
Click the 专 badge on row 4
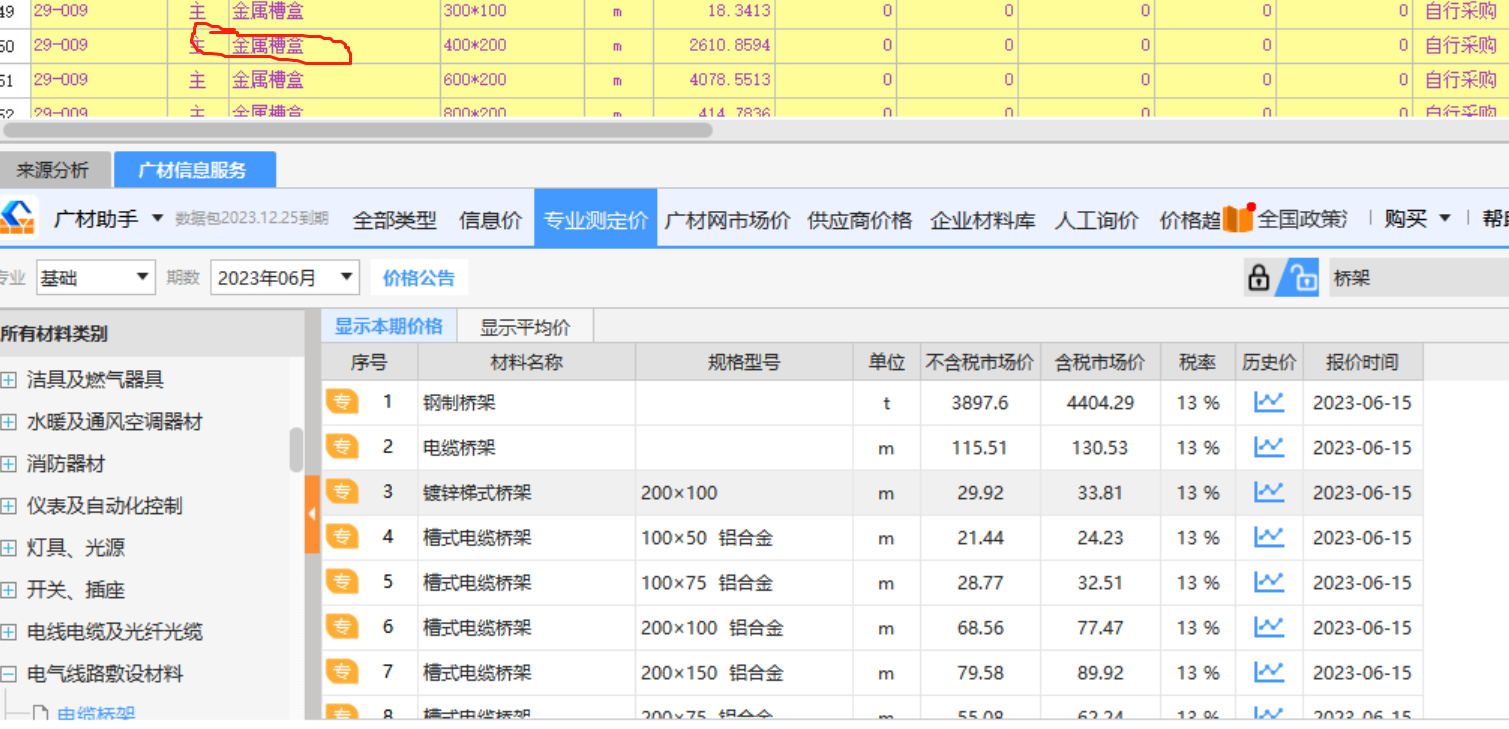coord(342,537)
